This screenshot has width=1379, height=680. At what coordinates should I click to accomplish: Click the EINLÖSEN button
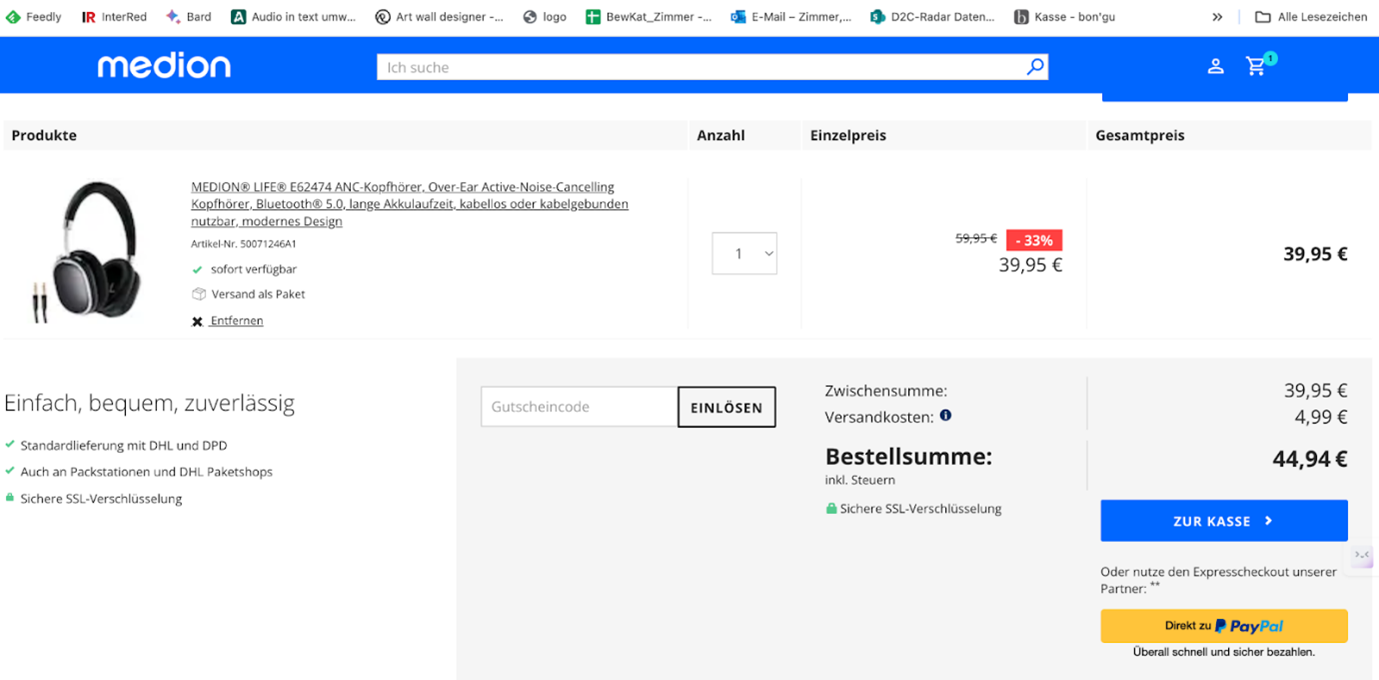point(727,407)
